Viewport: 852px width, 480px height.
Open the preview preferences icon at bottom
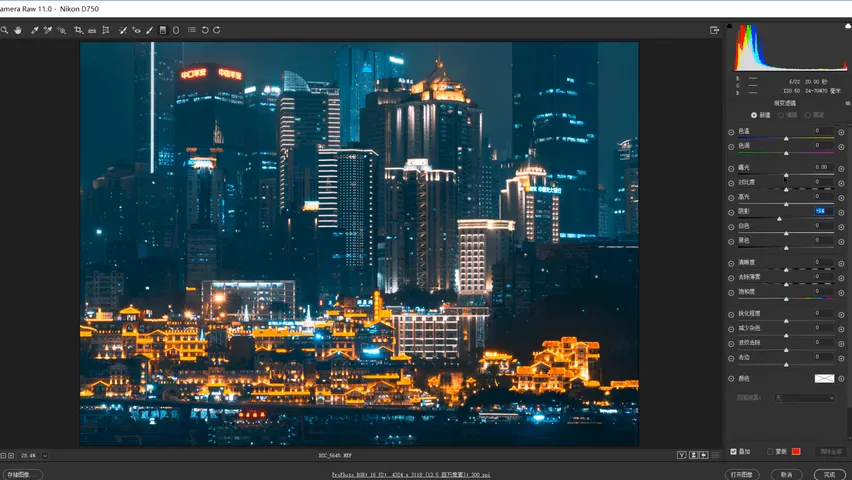716,455
